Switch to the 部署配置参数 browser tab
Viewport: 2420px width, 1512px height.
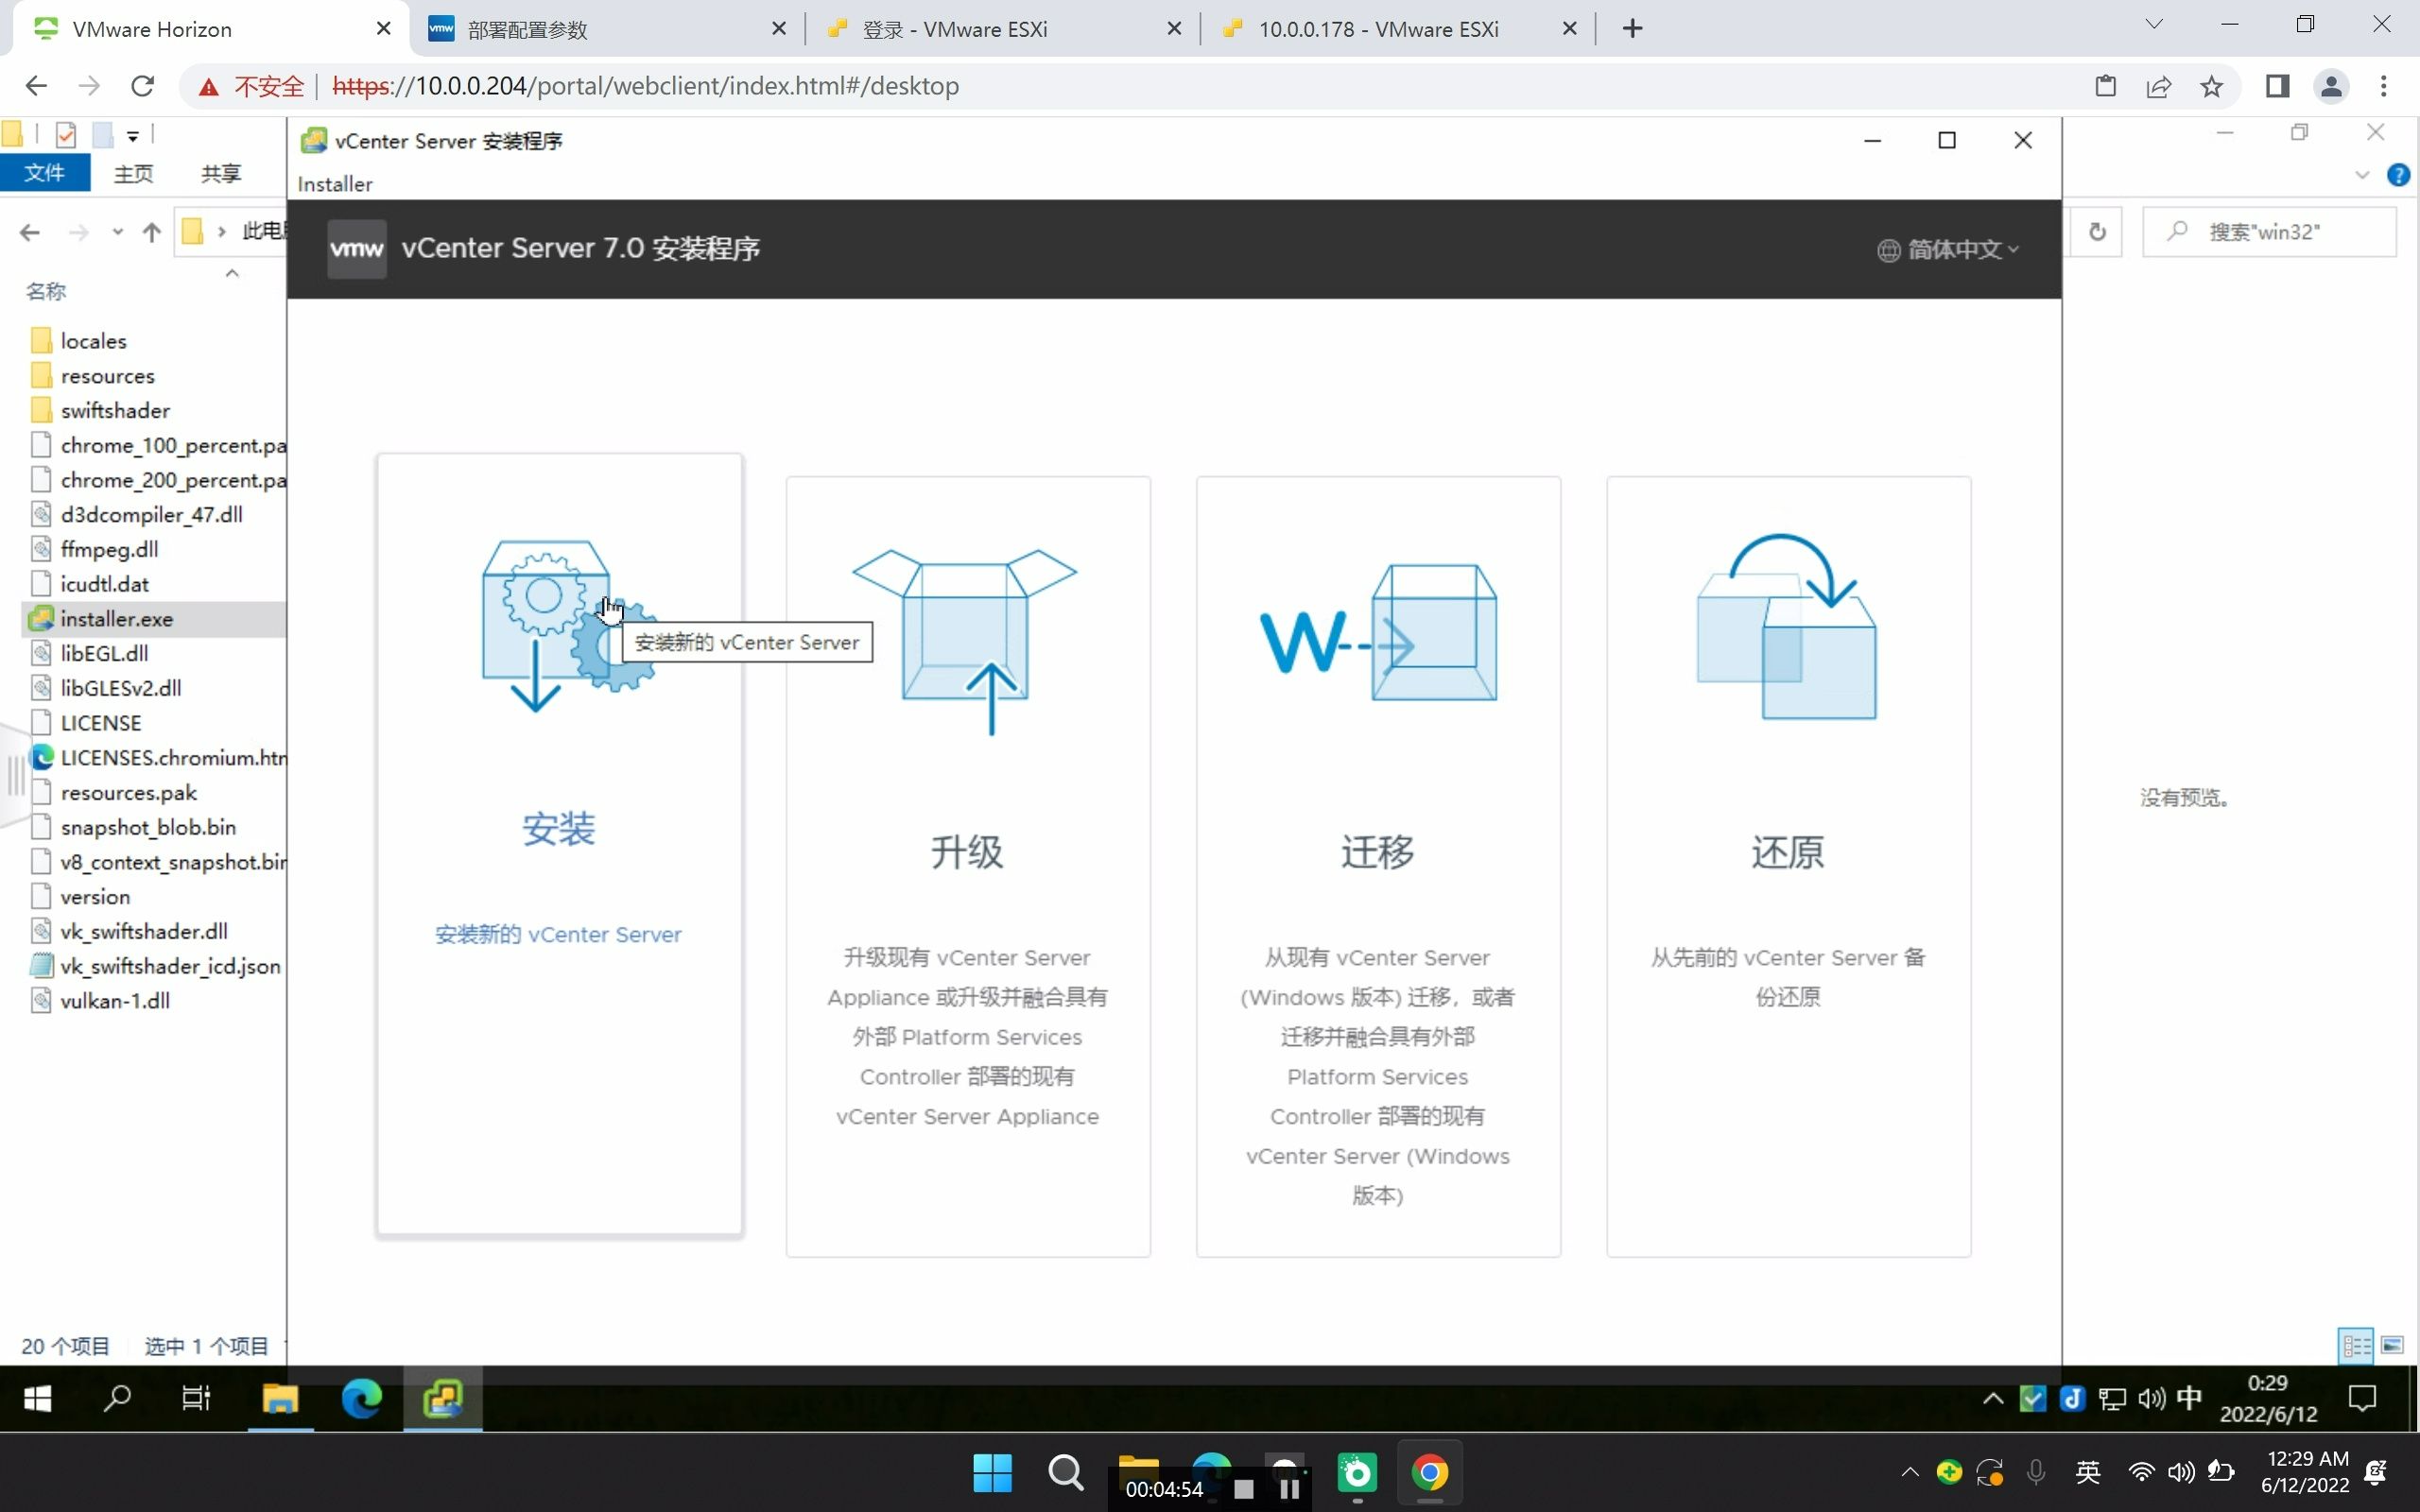pos(606,29)
